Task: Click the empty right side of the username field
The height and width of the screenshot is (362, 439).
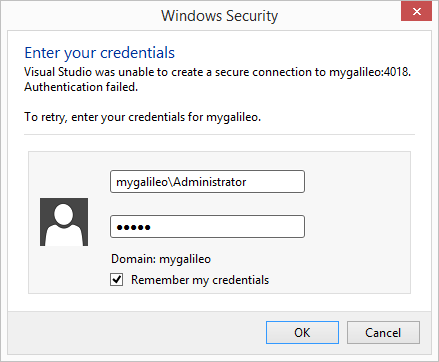Action: click(x=276, y=182)
